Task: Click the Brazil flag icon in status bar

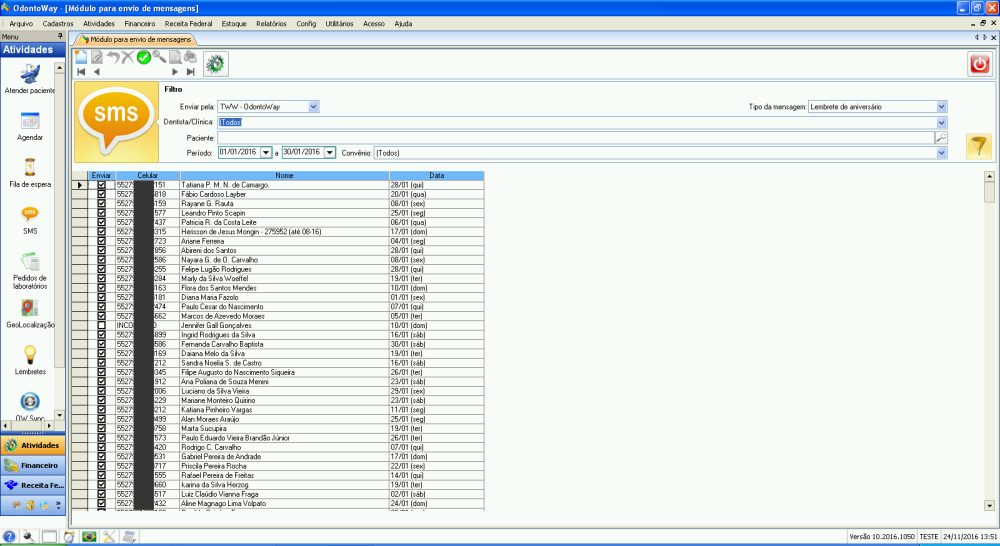Action: [89, 537]
